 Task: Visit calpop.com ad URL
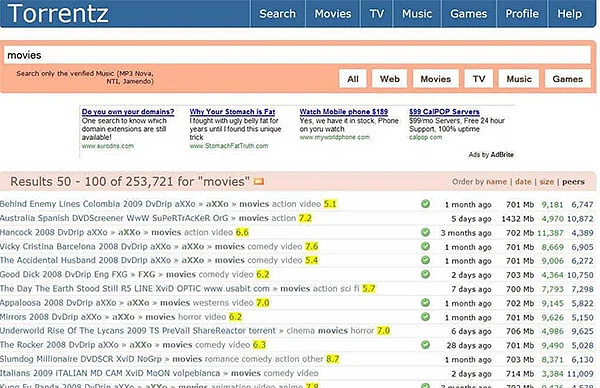[x=425, y=137]
